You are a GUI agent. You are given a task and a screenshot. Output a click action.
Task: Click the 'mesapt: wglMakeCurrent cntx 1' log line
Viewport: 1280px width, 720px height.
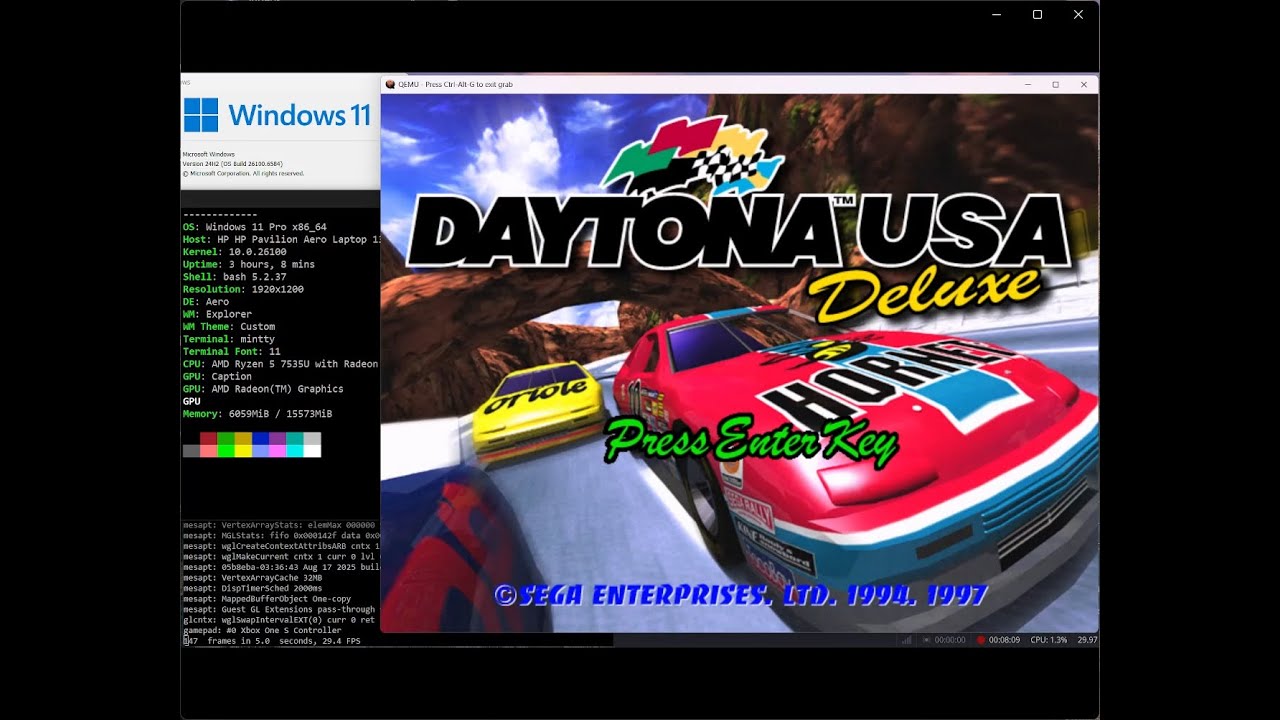pyautogui.click(x=279, y=557)
